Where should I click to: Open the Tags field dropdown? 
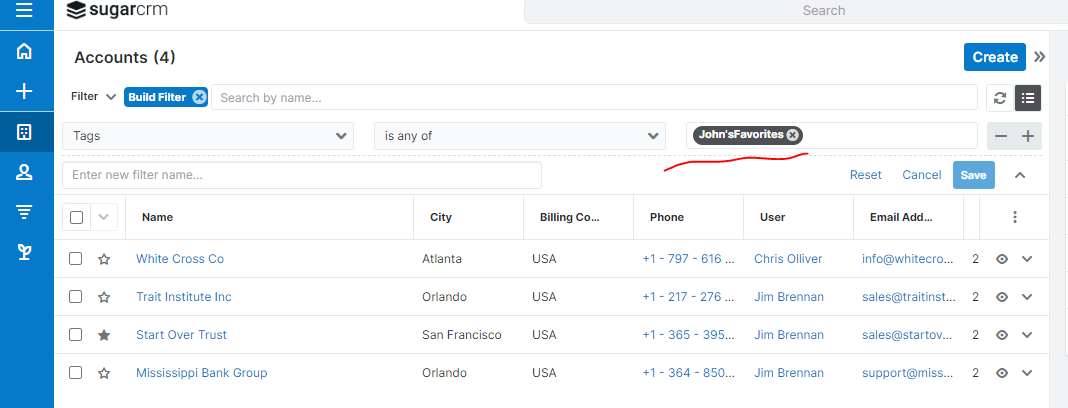pyautogui.click(x=207, y=136)
